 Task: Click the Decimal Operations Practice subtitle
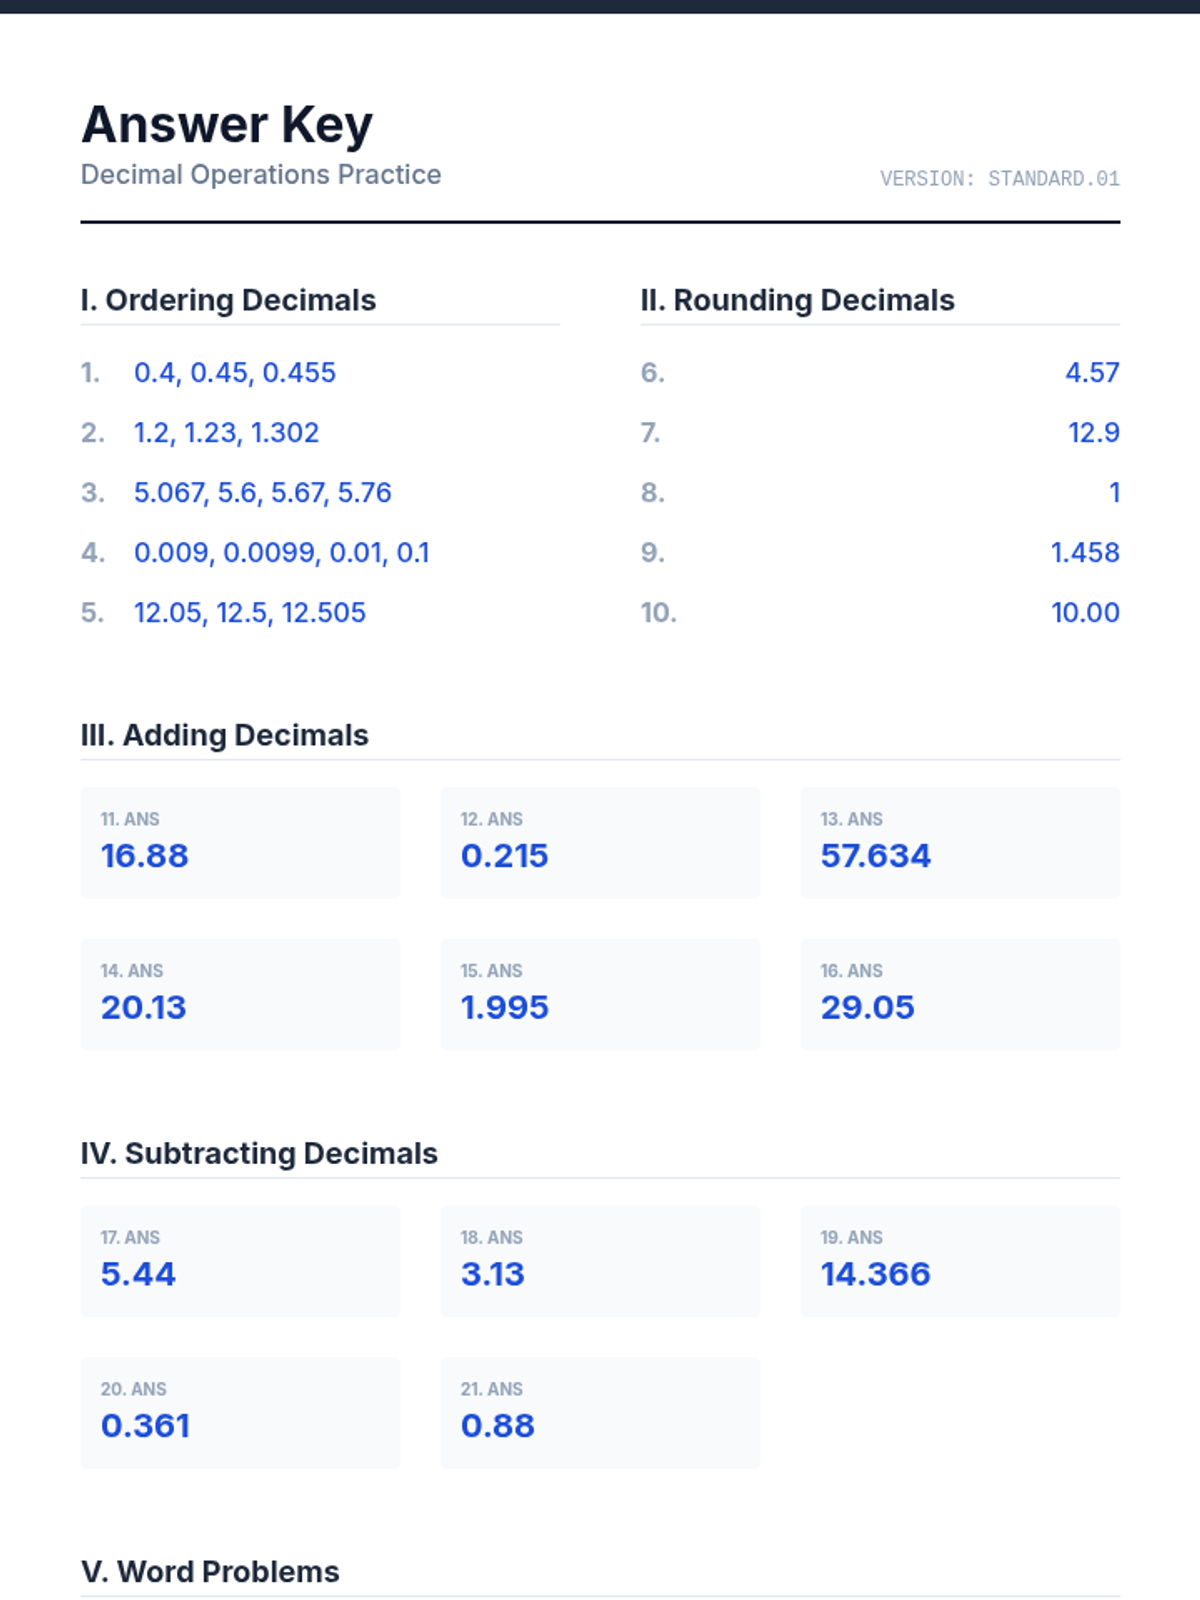261,175
